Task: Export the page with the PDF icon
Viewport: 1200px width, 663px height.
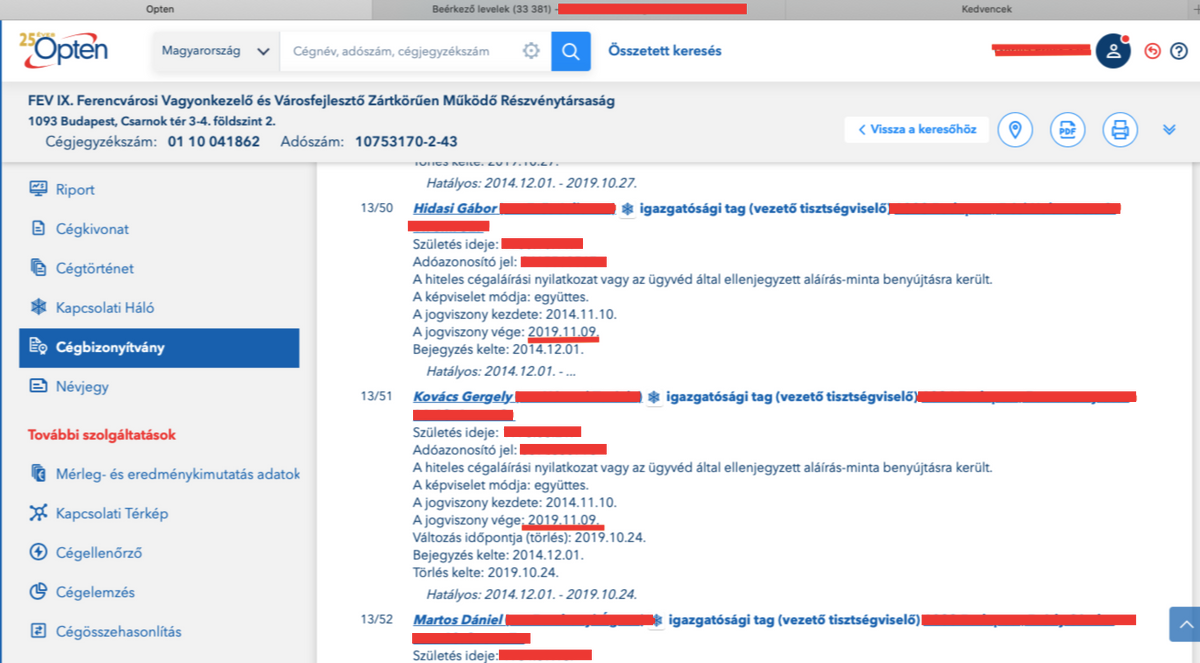Action: (1067, 130)
